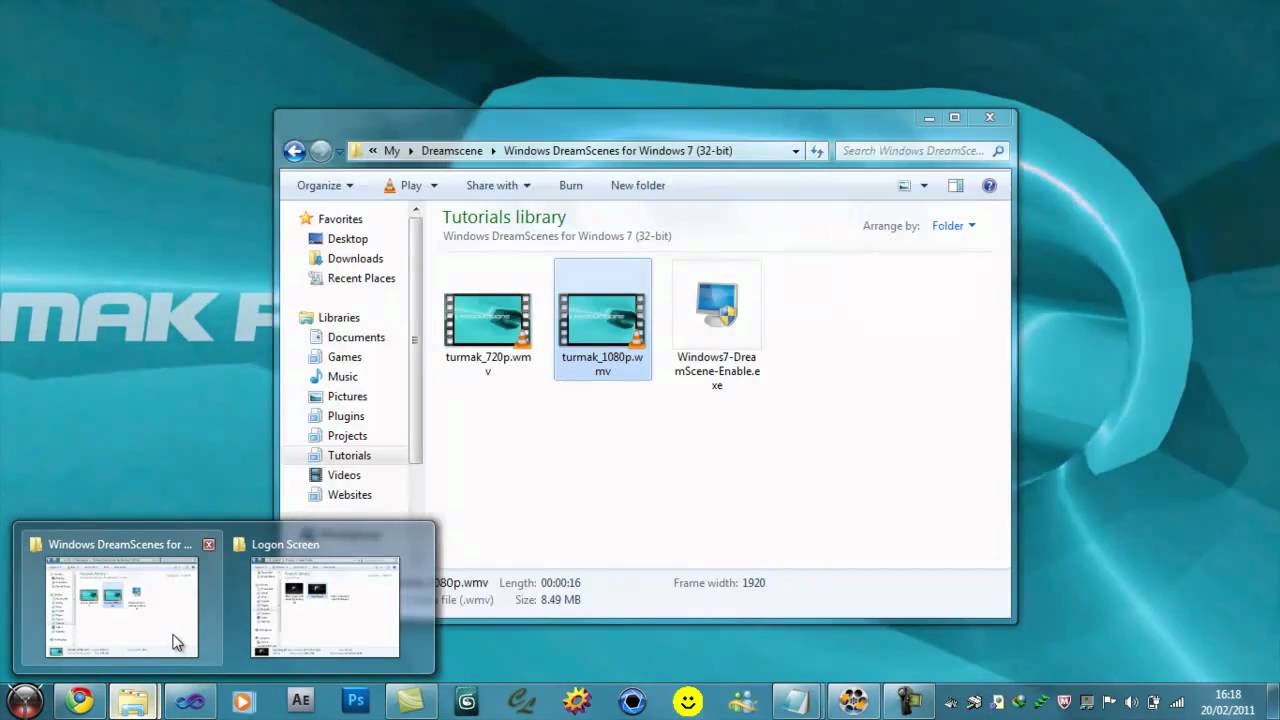The image size is (1280, 720).
Task: Select the turmak_720p.wmv video file
Action: [488, 320]
